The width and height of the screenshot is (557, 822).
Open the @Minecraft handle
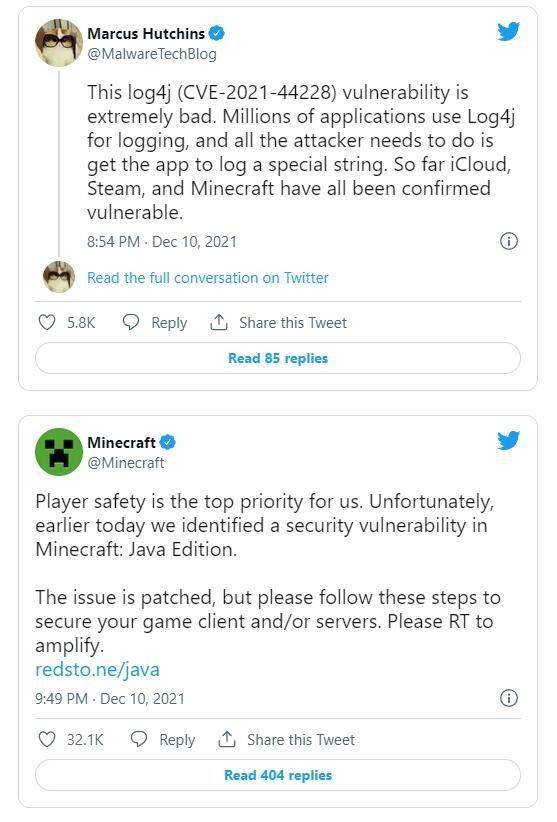tap(126, 463)
